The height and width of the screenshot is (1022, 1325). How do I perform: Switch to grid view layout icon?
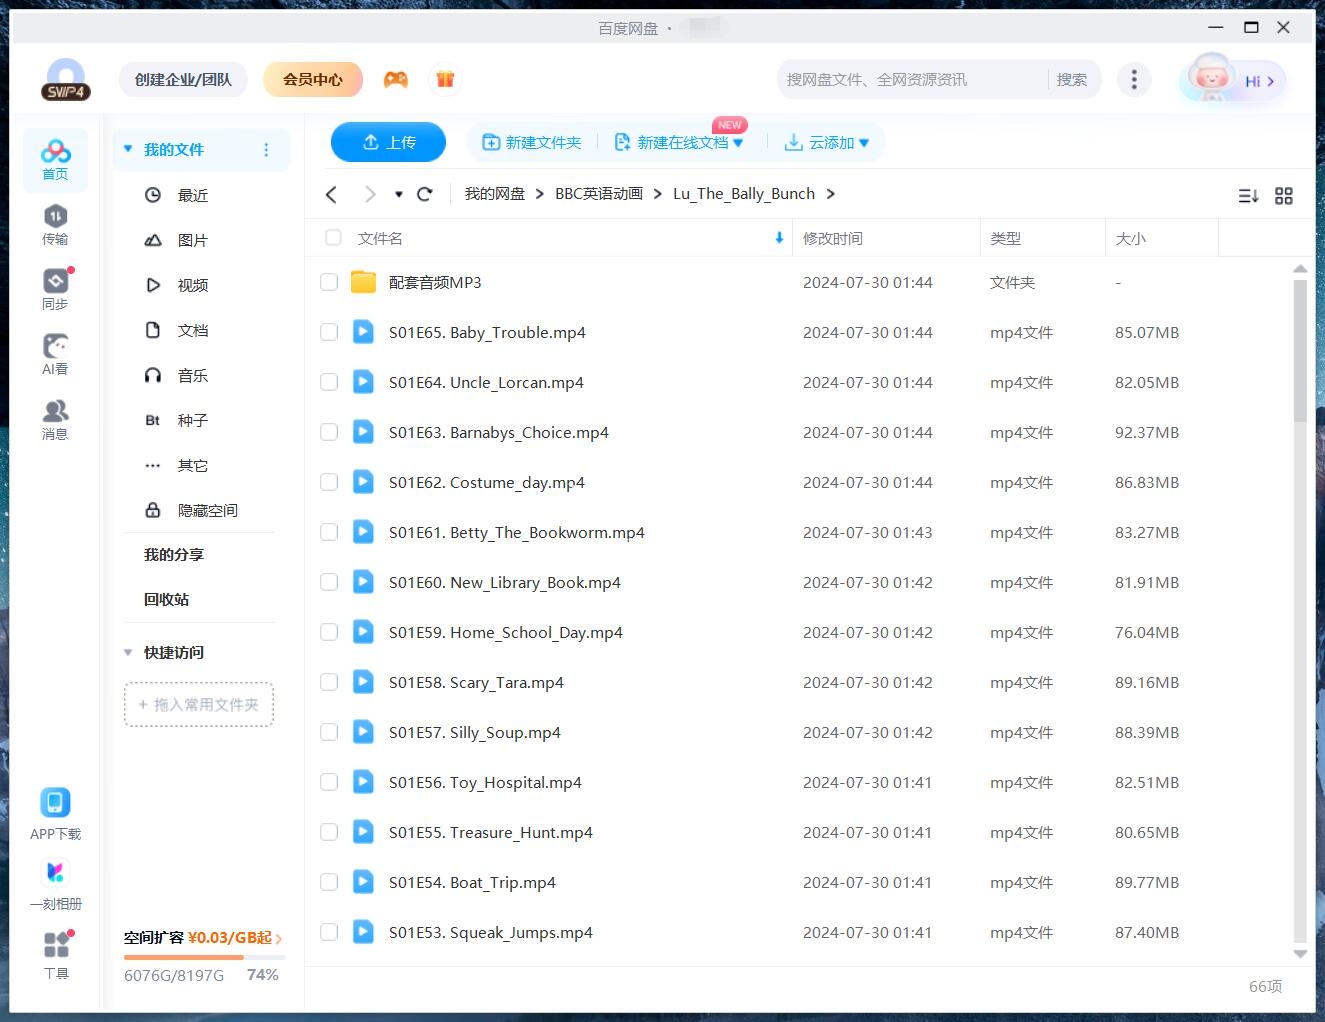pyautogui.click(x=1284, y=196)
